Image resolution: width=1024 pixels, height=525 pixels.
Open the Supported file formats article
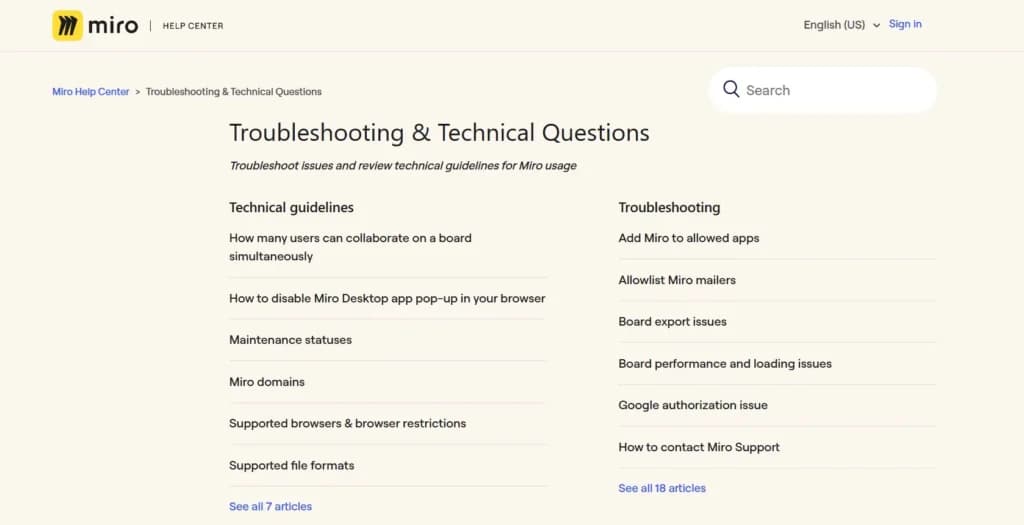tap(291, 466)
